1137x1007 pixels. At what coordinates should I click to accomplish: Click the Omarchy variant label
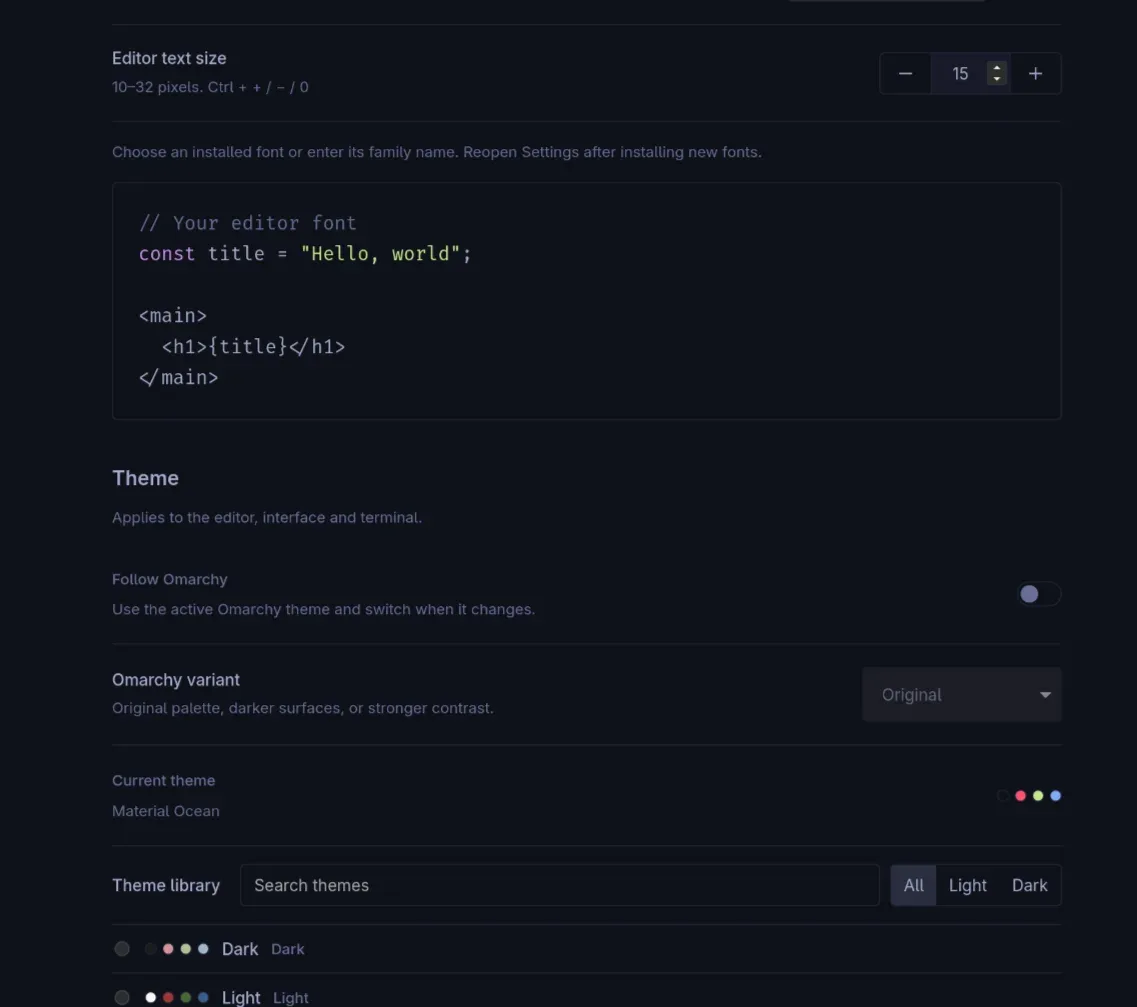point(175,680)
